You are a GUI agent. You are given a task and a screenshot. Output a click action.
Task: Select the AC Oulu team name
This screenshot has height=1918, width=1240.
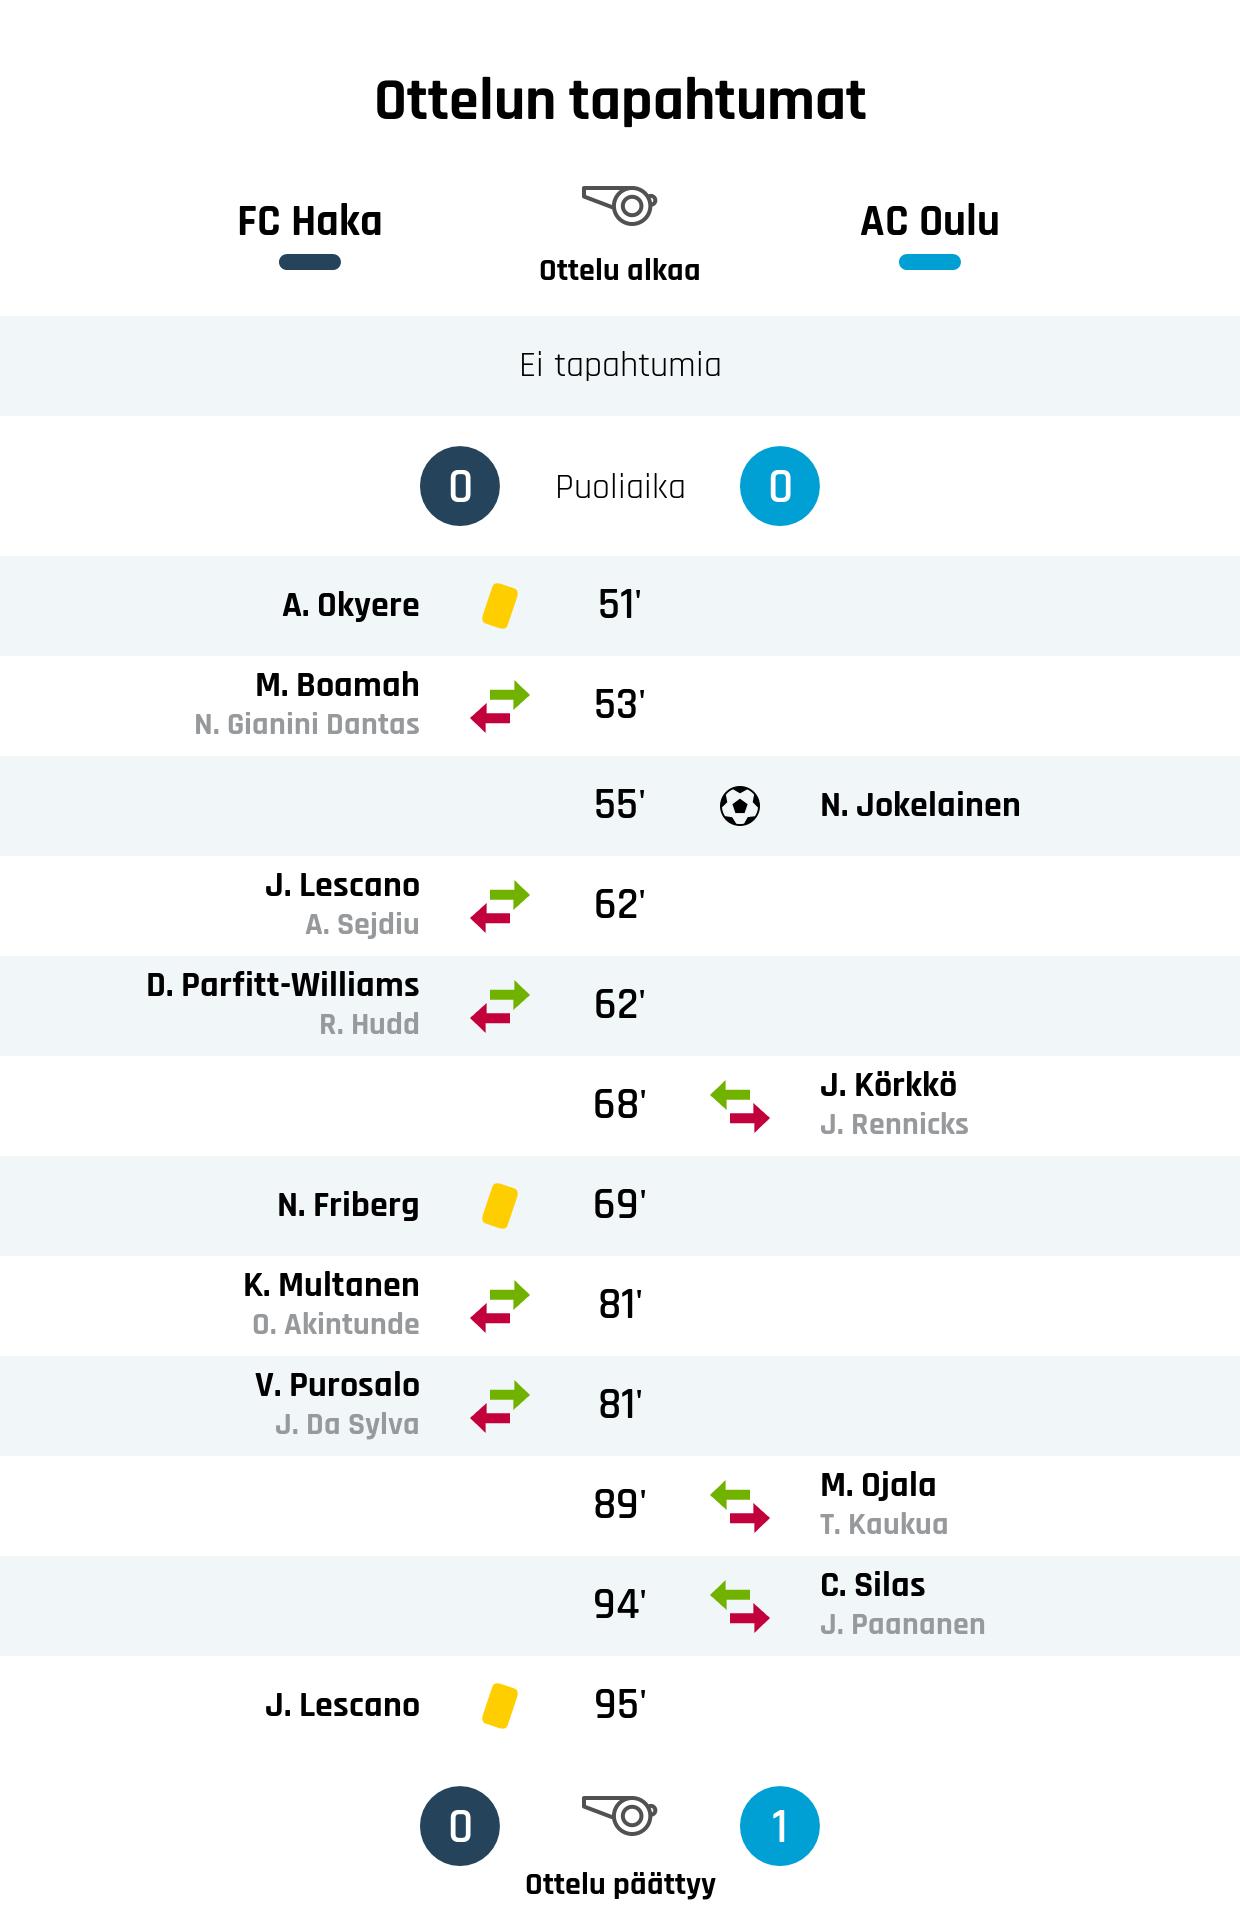point(930,221)
